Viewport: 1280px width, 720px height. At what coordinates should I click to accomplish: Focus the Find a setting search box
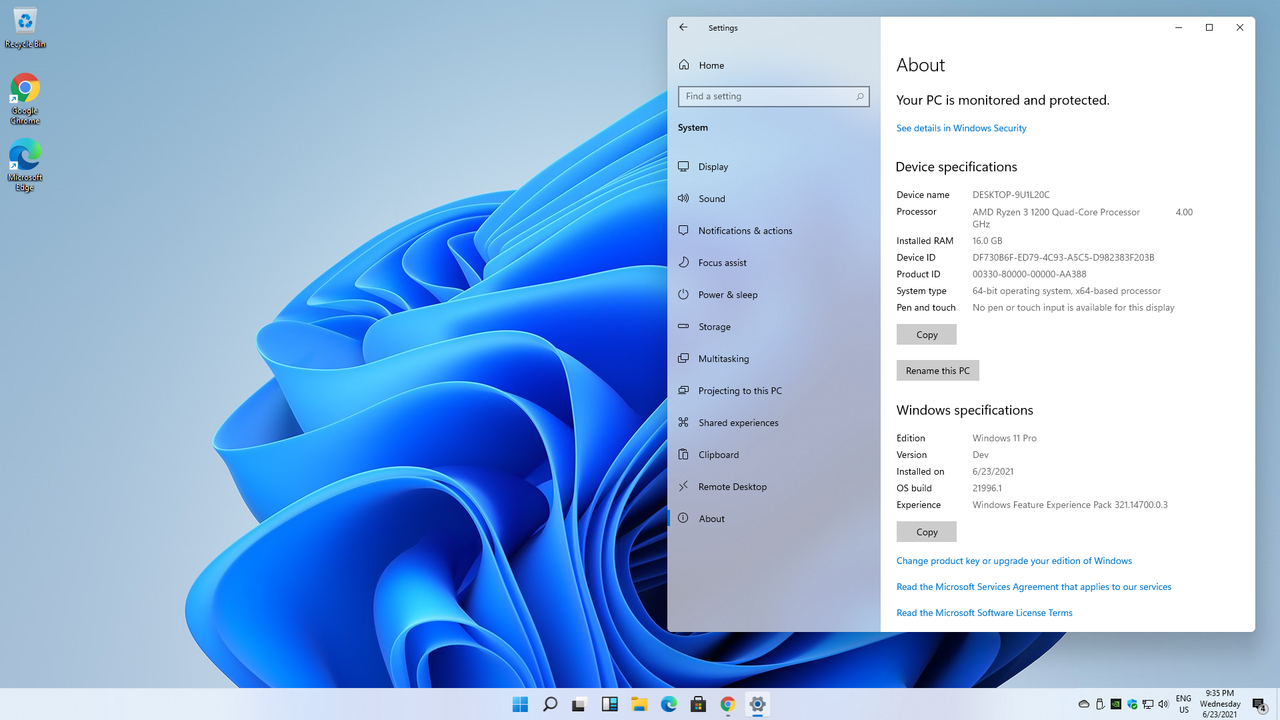(774, 96)
